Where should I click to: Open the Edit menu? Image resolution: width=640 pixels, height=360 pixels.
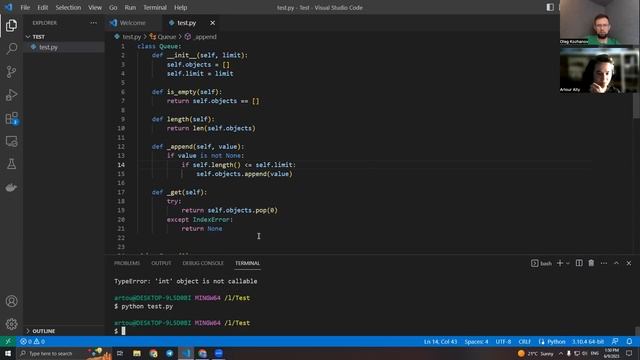click(x=42, y=7)
